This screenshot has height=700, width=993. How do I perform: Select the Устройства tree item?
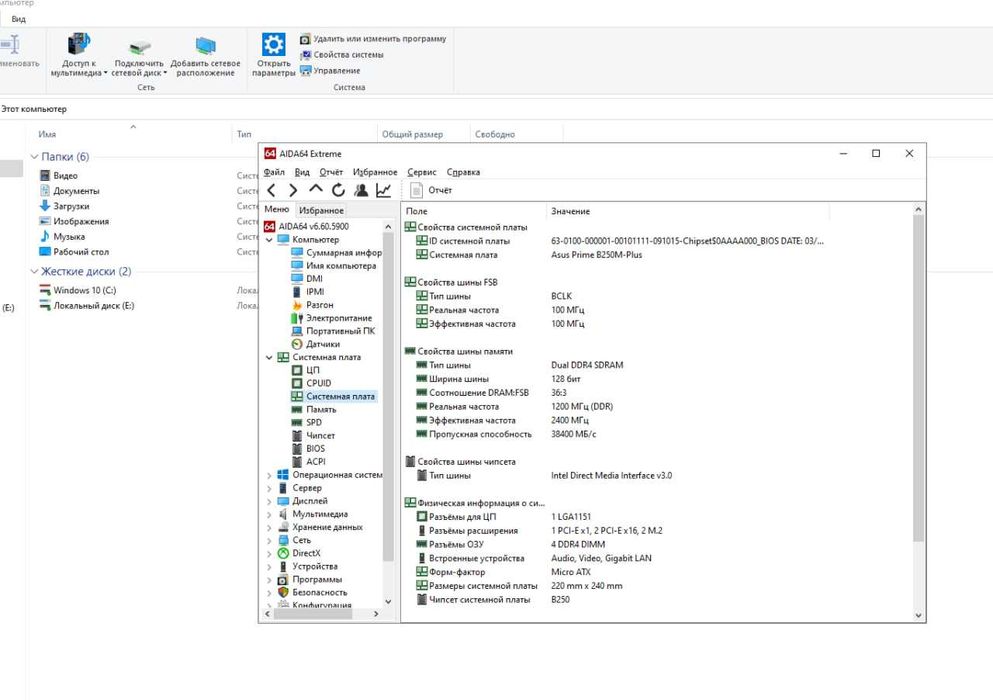[308, 566]
